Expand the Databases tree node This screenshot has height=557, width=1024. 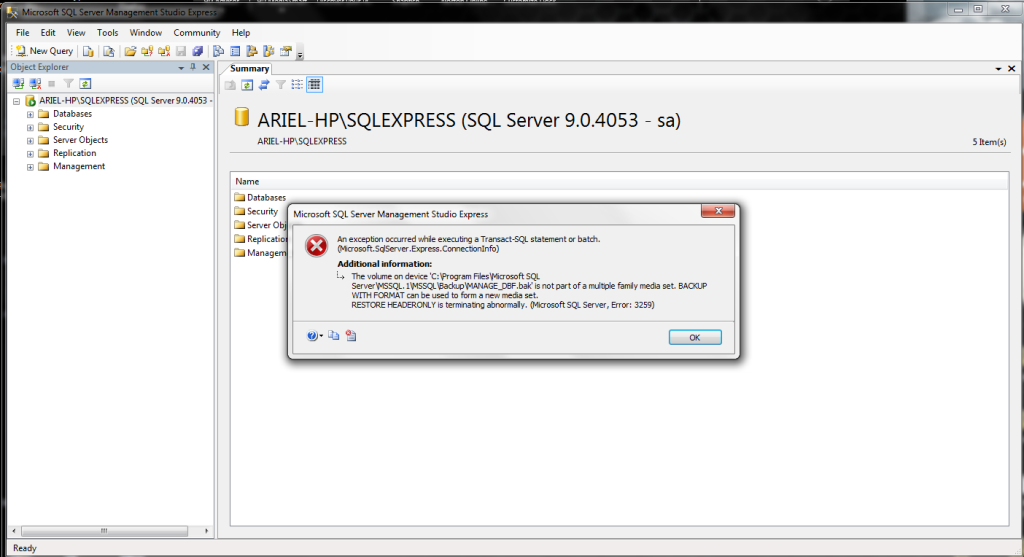[30, 114]
